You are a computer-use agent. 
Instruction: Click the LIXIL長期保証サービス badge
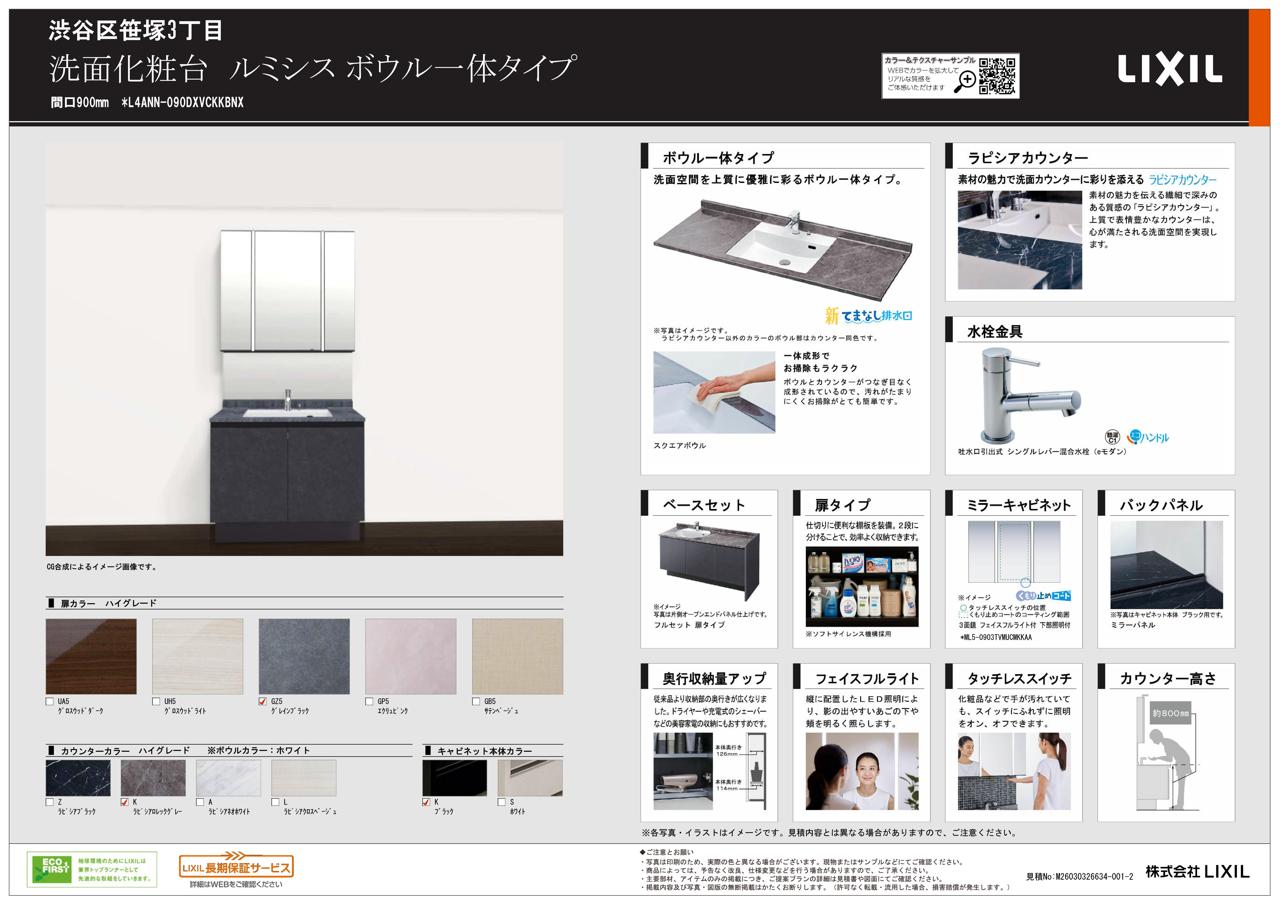(x=236, y=868)
